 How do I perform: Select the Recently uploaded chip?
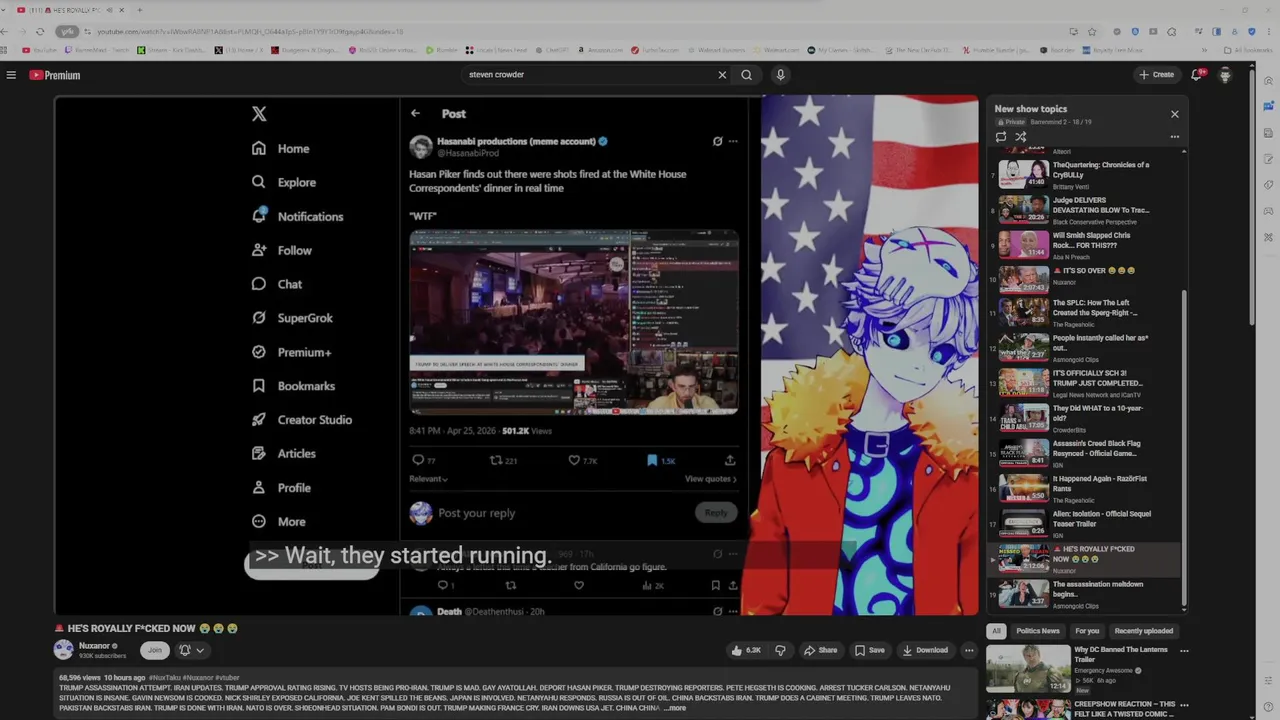(x=1144, y=631)
